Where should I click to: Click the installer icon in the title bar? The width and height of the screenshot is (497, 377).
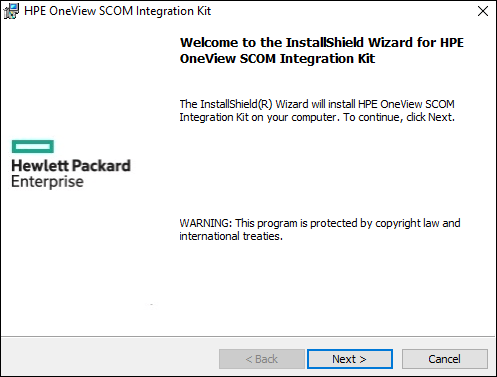[x=11, y=11]
